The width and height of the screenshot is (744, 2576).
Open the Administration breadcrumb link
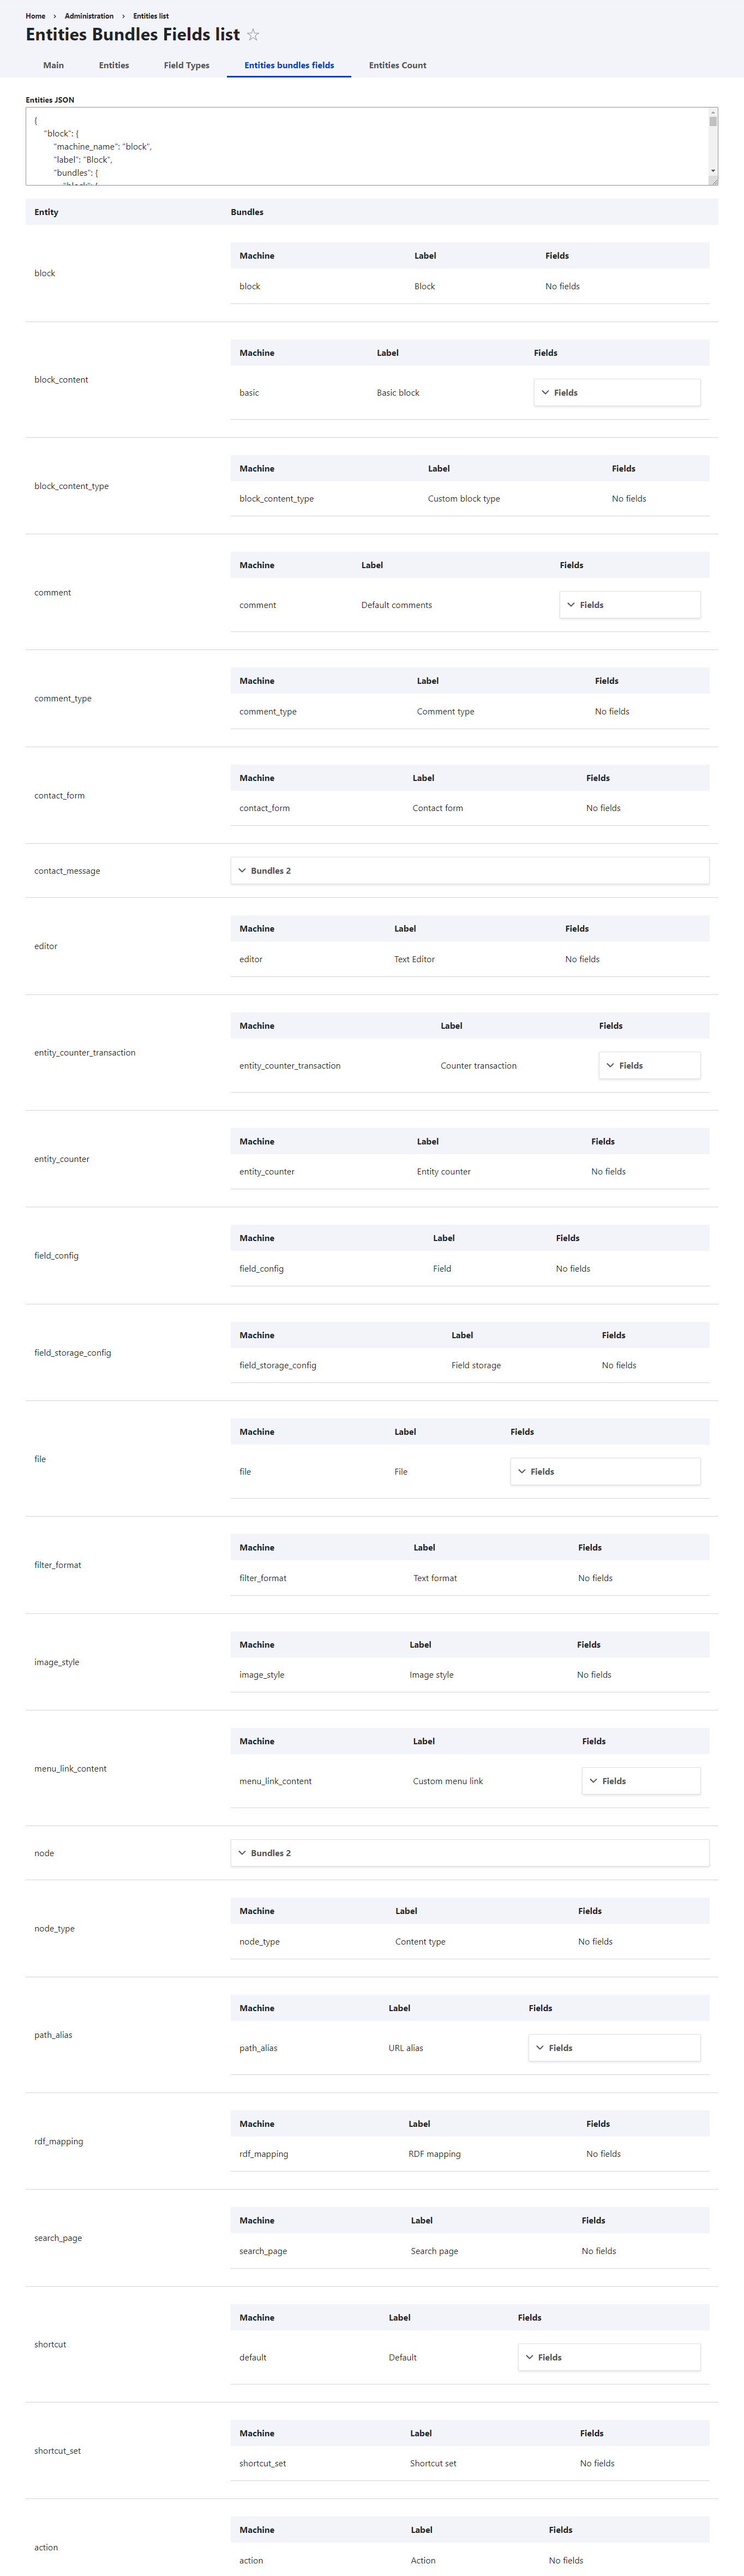tap(89, 16)
